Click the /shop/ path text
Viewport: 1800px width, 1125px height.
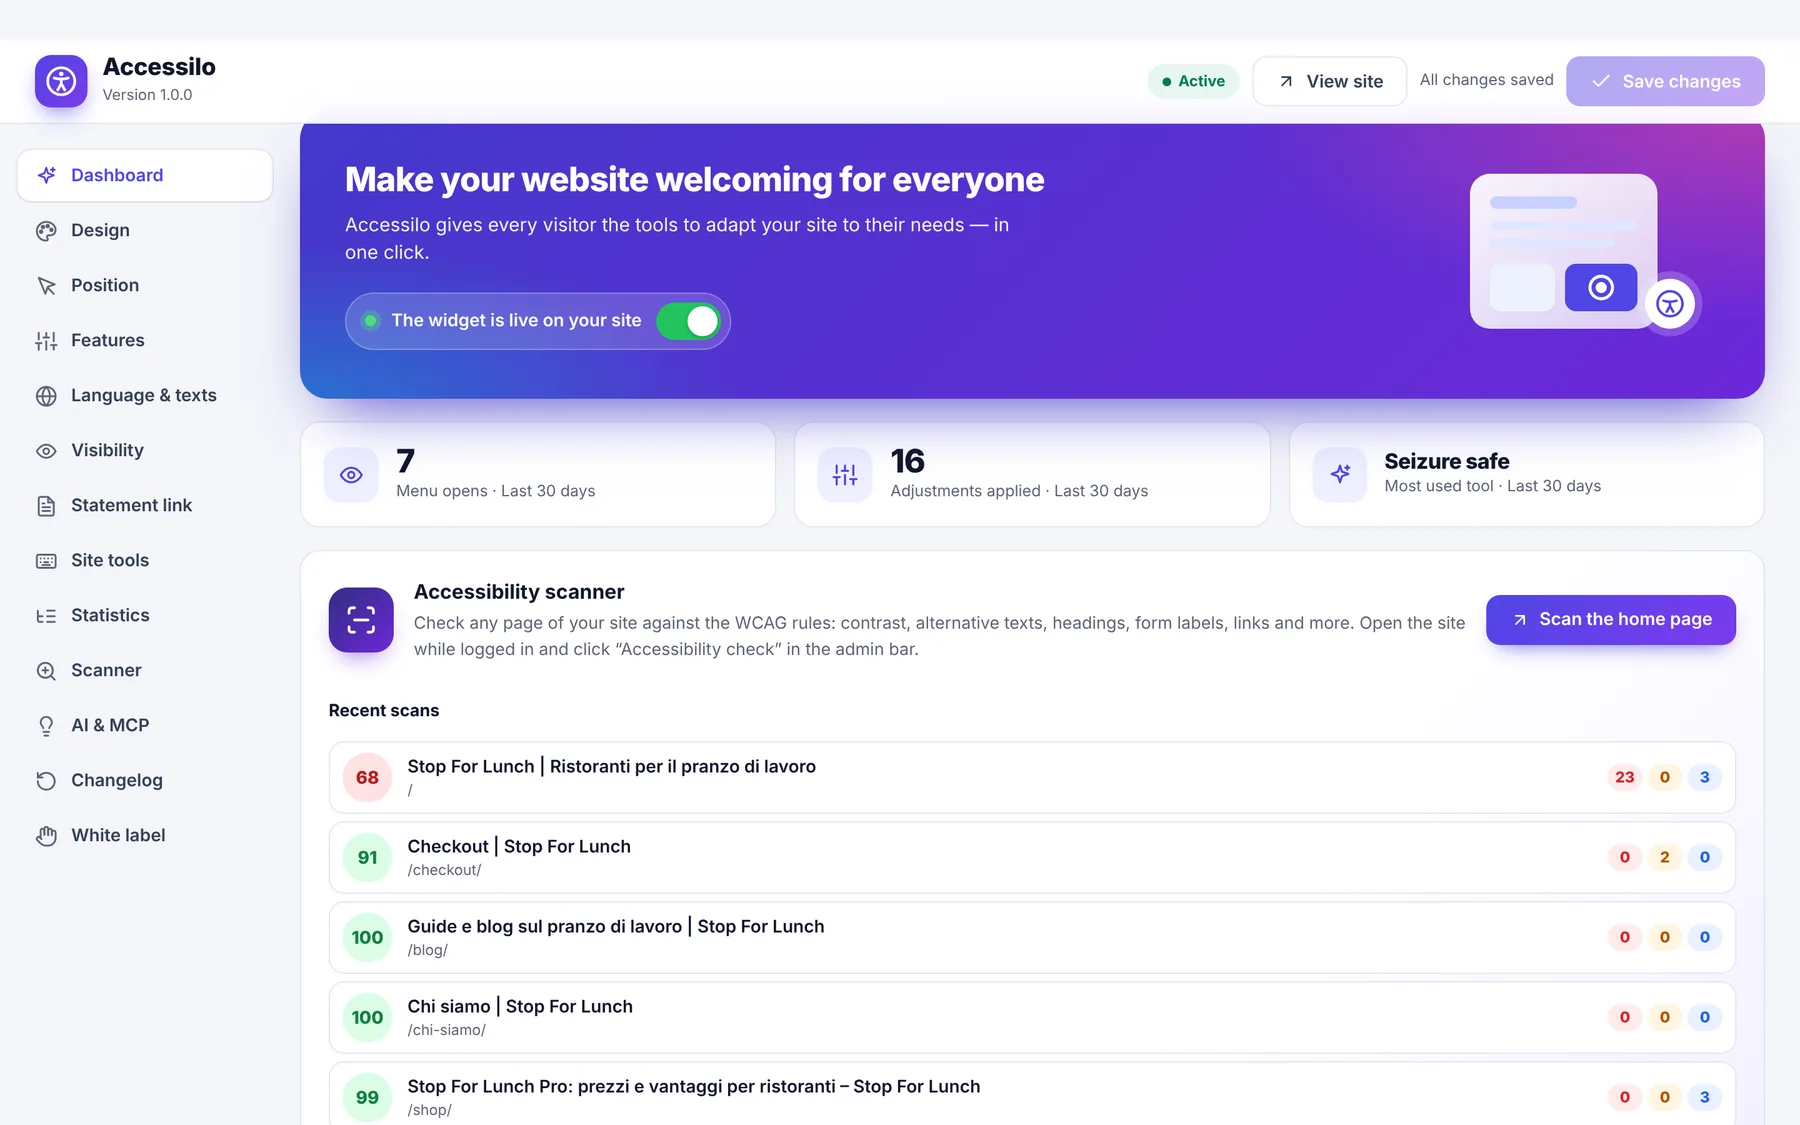point(429,1110)
